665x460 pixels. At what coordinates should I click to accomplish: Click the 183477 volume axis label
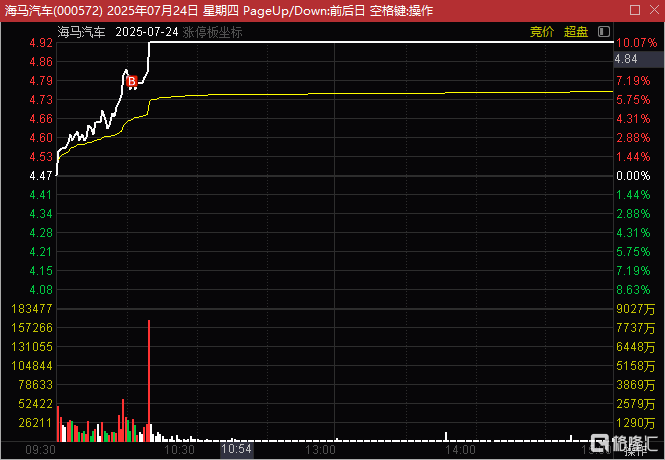pyautogui.click(x=32, y=309)
